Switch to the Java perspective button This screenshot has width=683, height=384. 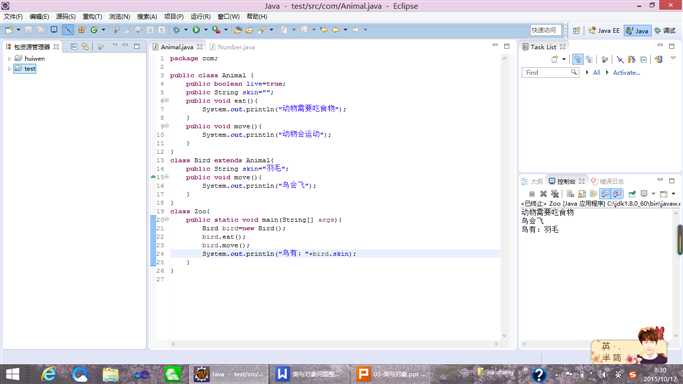(637, 30)
